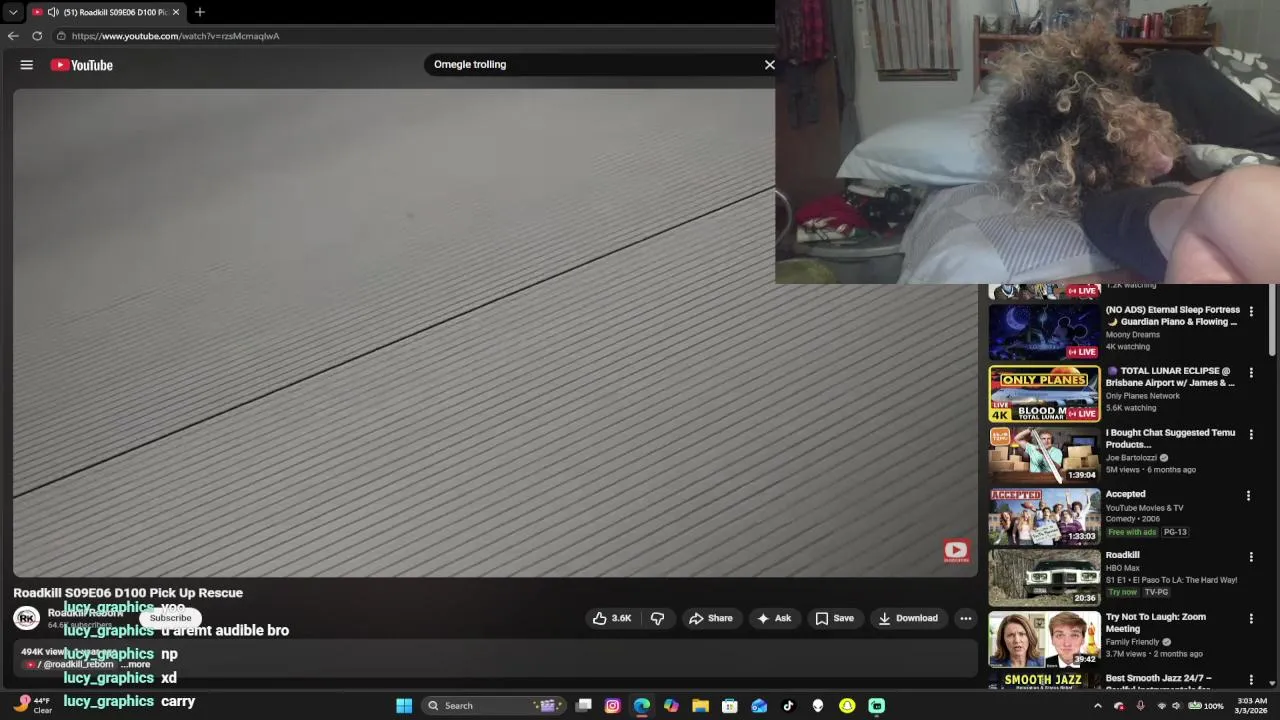
Task: Open Joe Bartolozzi channel name
Action: click(1130, 458)
